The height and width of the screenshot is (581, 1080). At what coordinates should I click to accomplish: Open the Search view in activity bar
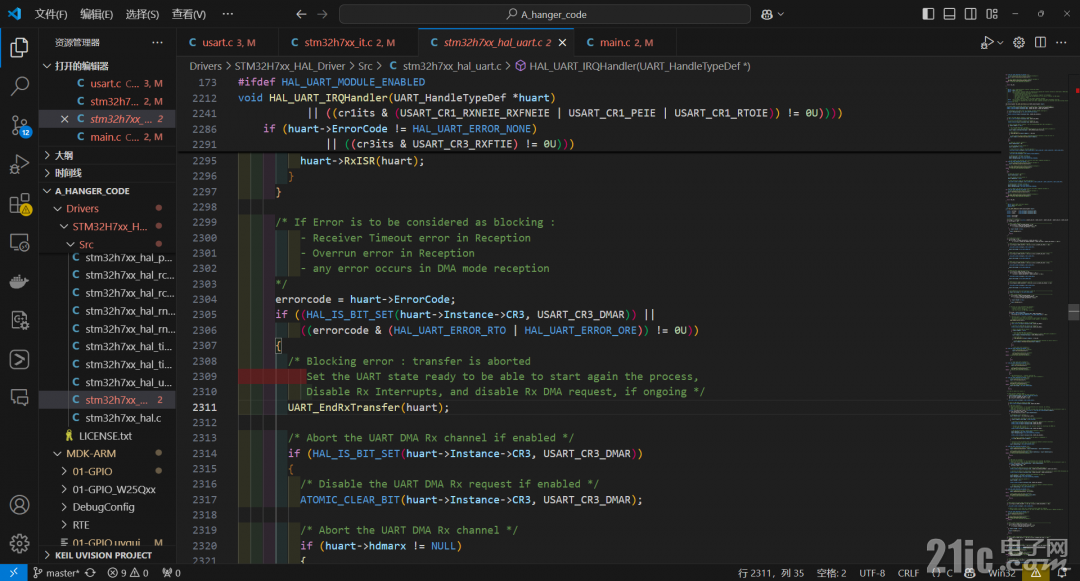pyautogui.click(x=19, y=86)
